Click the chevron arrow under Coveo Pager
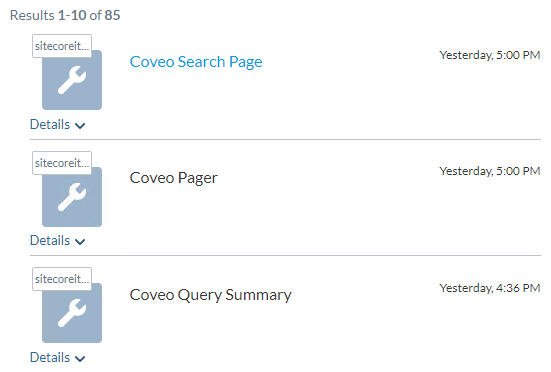 point(80,242)
